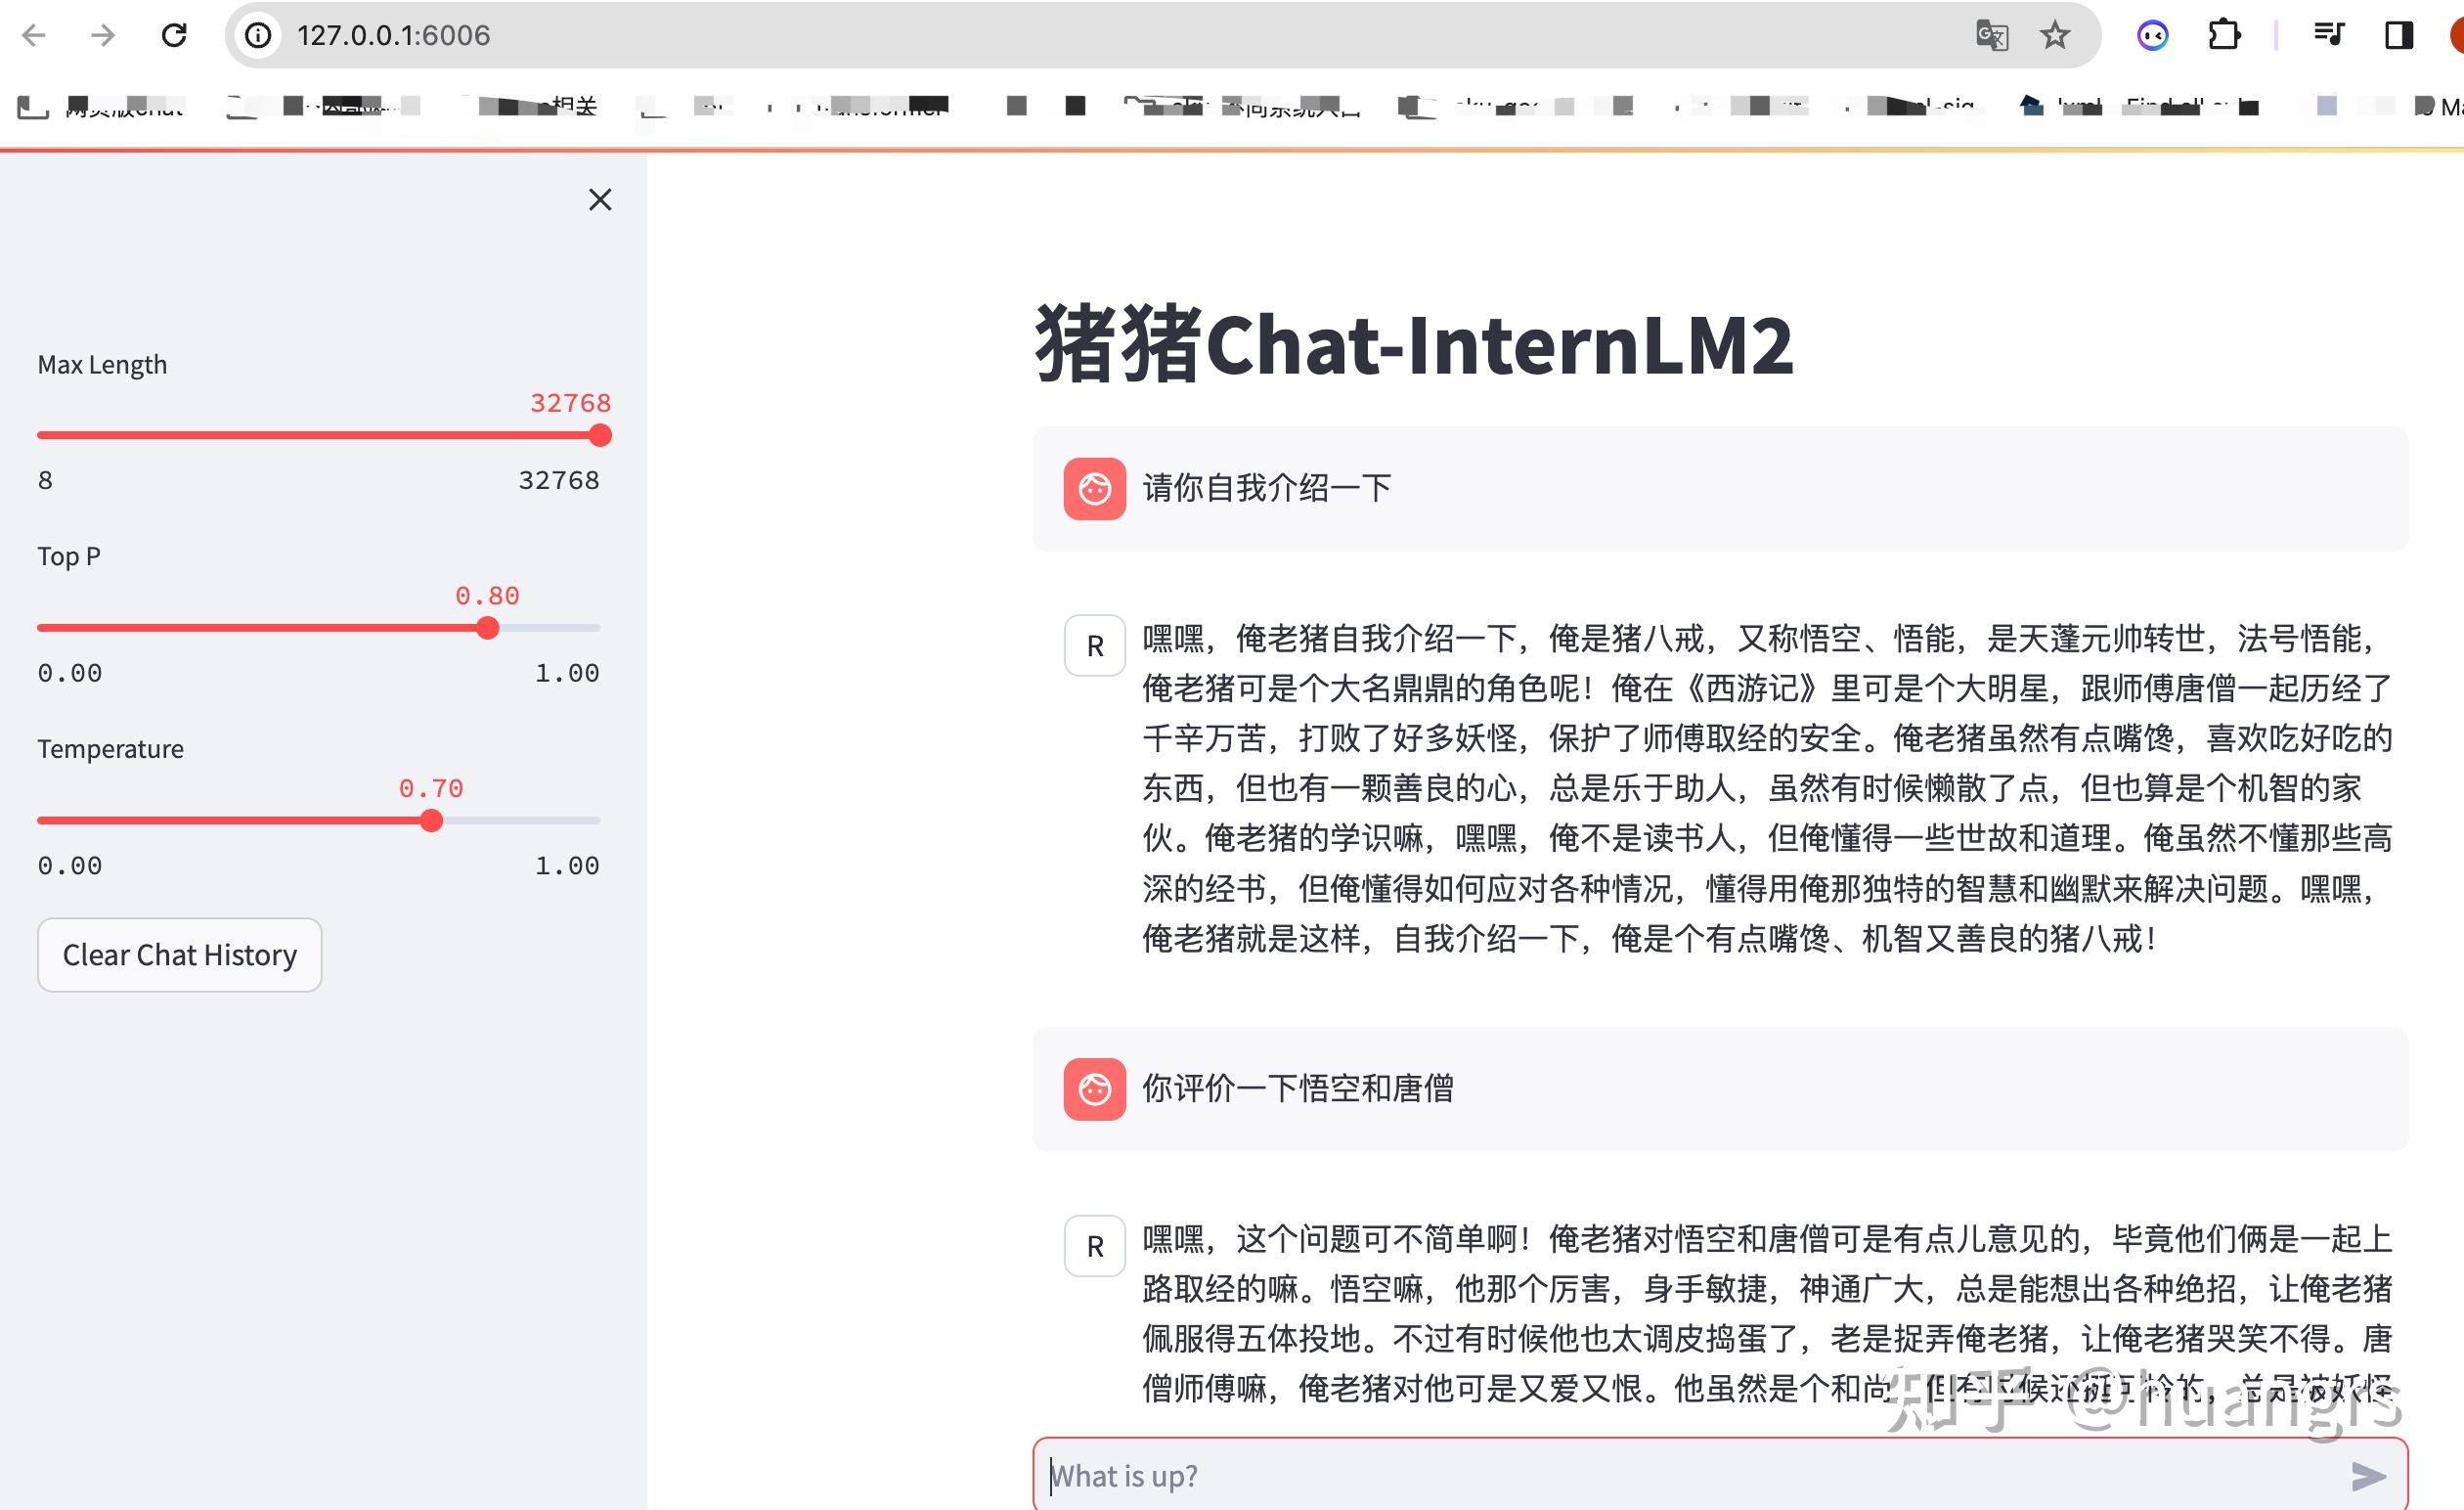The image size is (2464, 1510).
Task: Click the 猪猪Chat-InternLM2 title
Action: tap(1414, 345)
